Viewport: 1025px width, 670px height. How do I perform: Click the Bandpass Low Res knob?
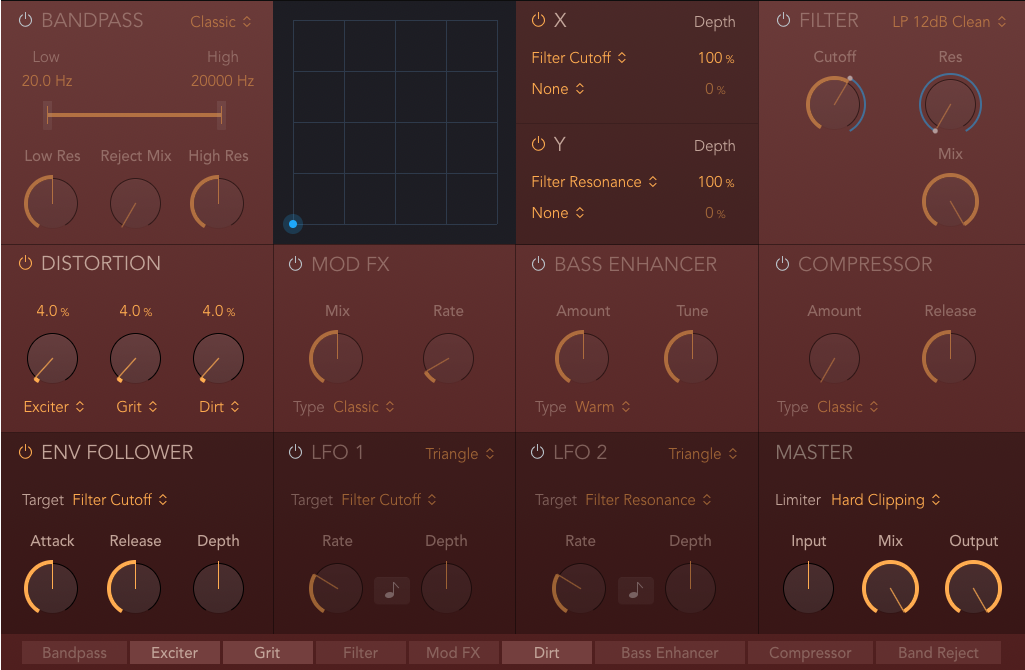52,203
